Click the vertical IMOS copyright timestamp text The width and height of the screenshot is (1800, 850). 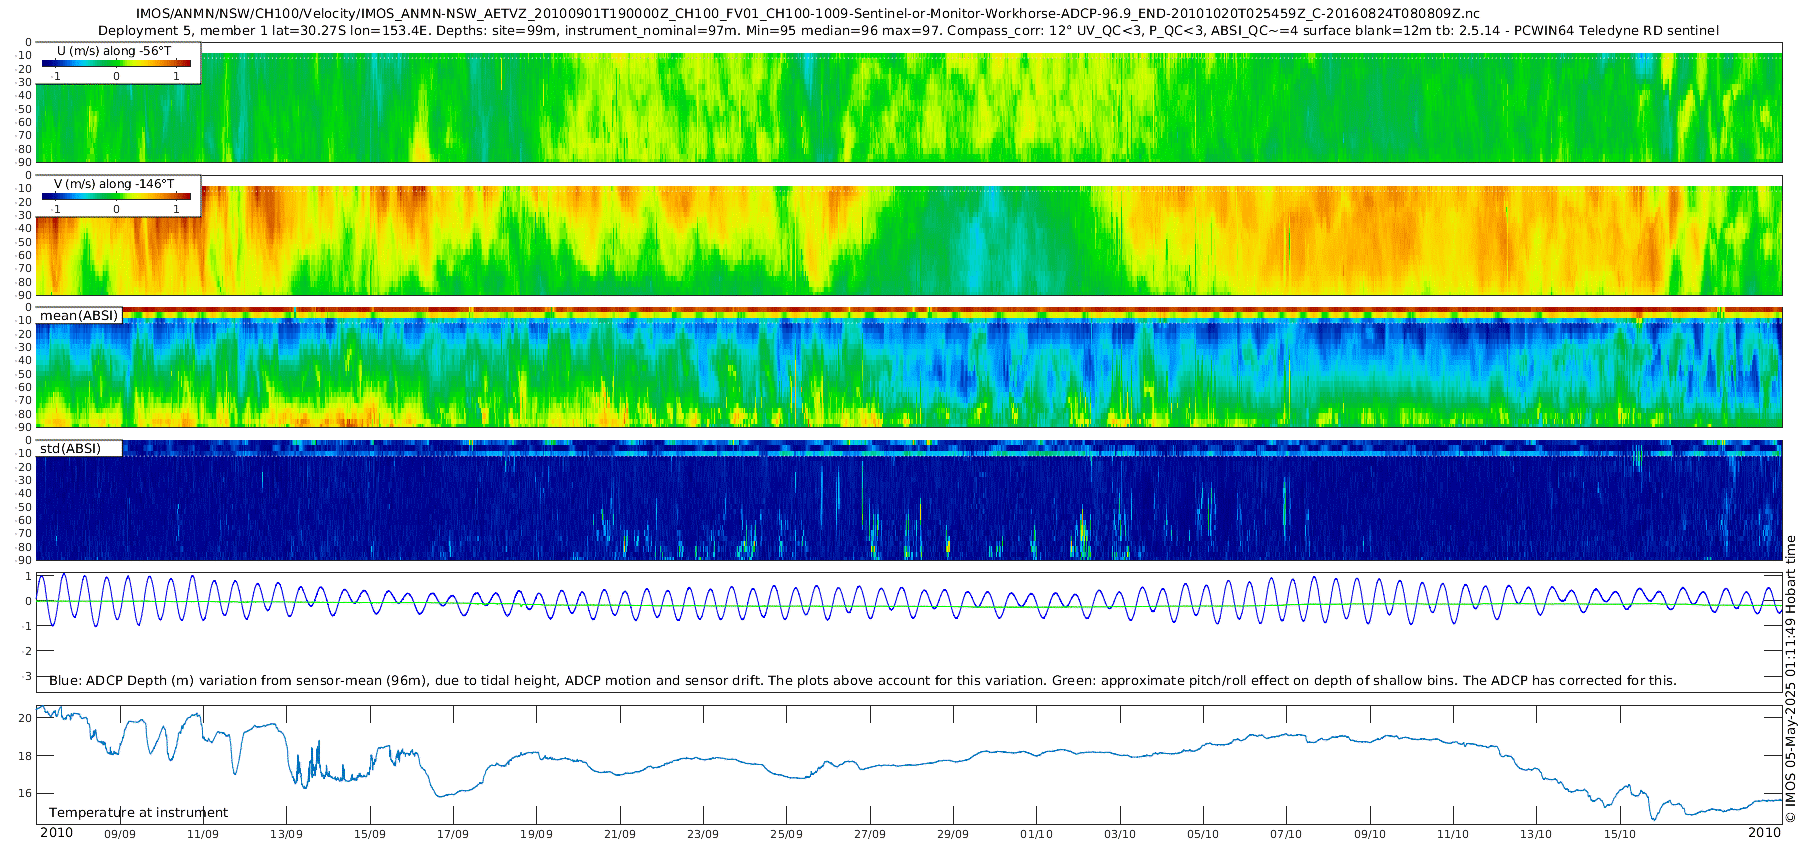(x=1790, y=680)
